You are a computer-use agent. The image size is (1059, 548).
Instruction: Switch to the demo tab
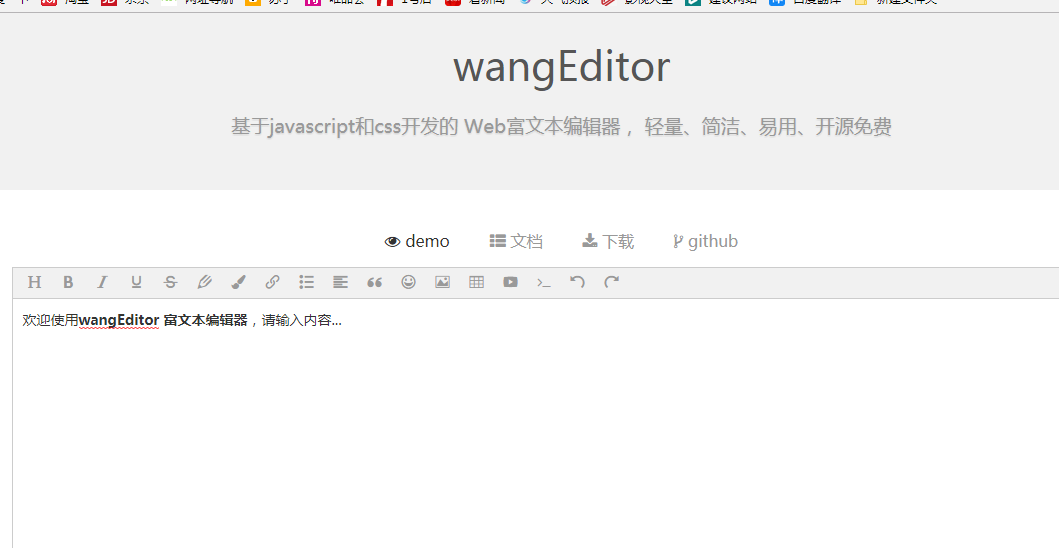click(417, 241)
